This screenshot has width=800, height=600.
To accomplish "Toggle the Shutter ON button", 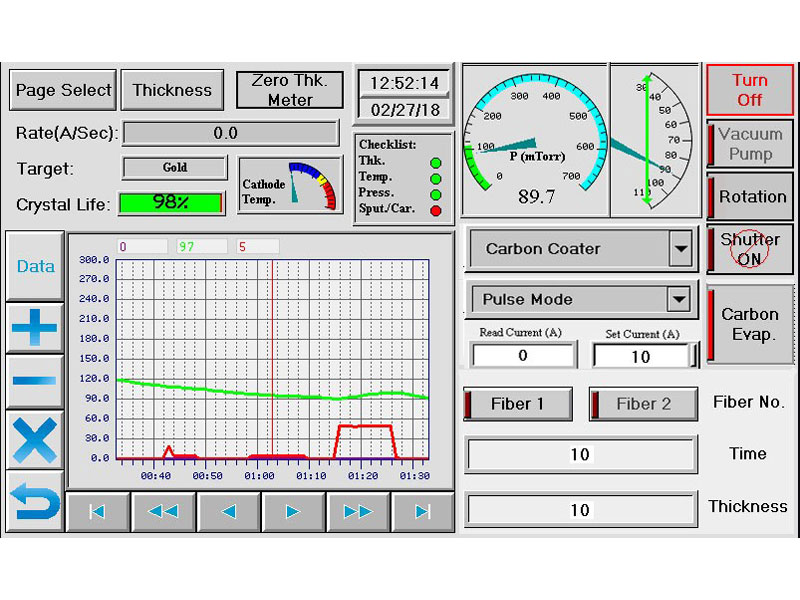I will tap(751, 249).
